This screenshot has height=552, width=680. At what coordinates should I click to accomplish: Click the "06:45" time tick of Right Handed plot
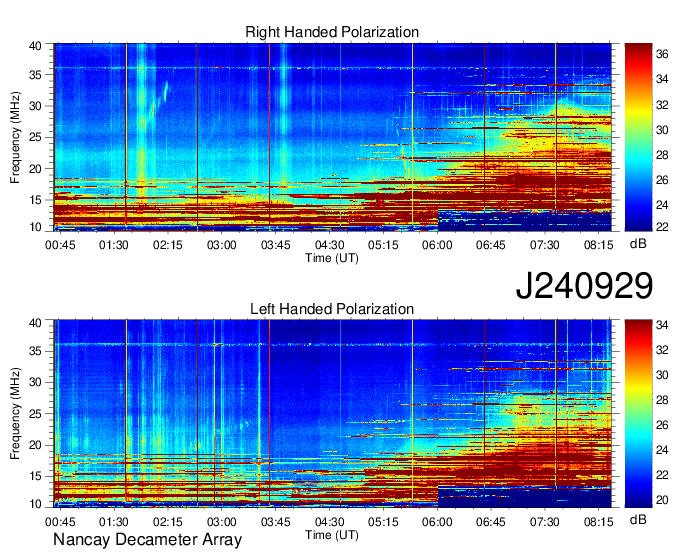point(490,245)
